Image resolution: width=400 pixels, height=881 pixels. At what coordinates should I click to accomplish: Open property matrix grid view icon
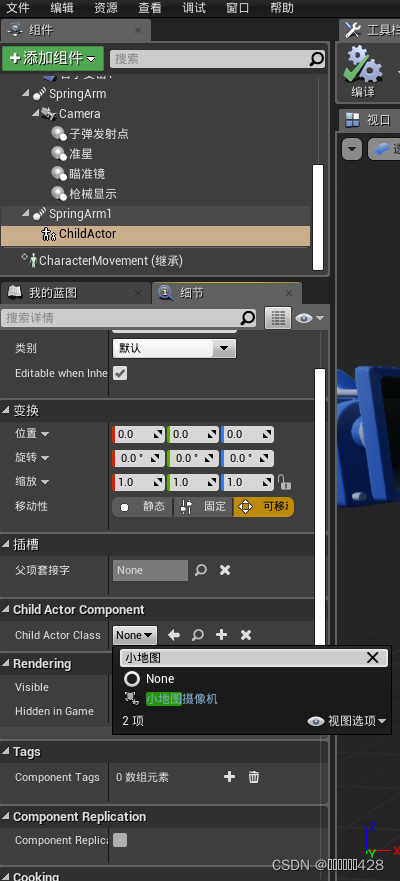pyautogui.click(x=278, y=318)
